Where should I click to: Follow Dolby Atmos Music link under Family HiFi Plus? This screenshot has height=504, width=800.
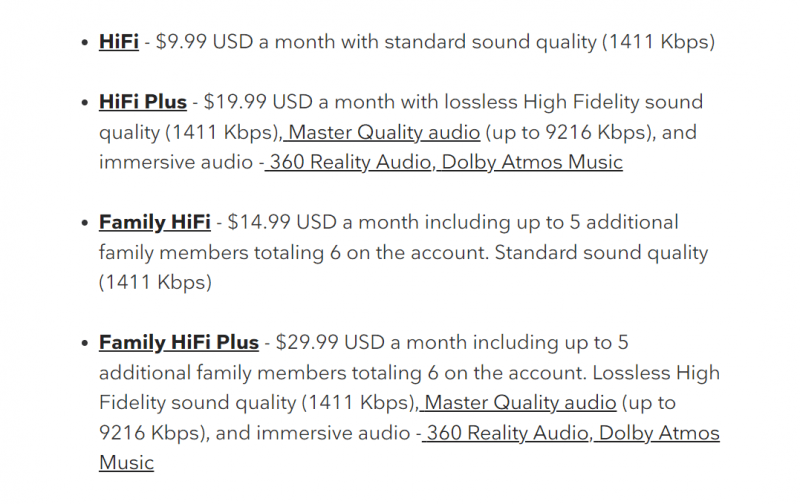[659, 433]
